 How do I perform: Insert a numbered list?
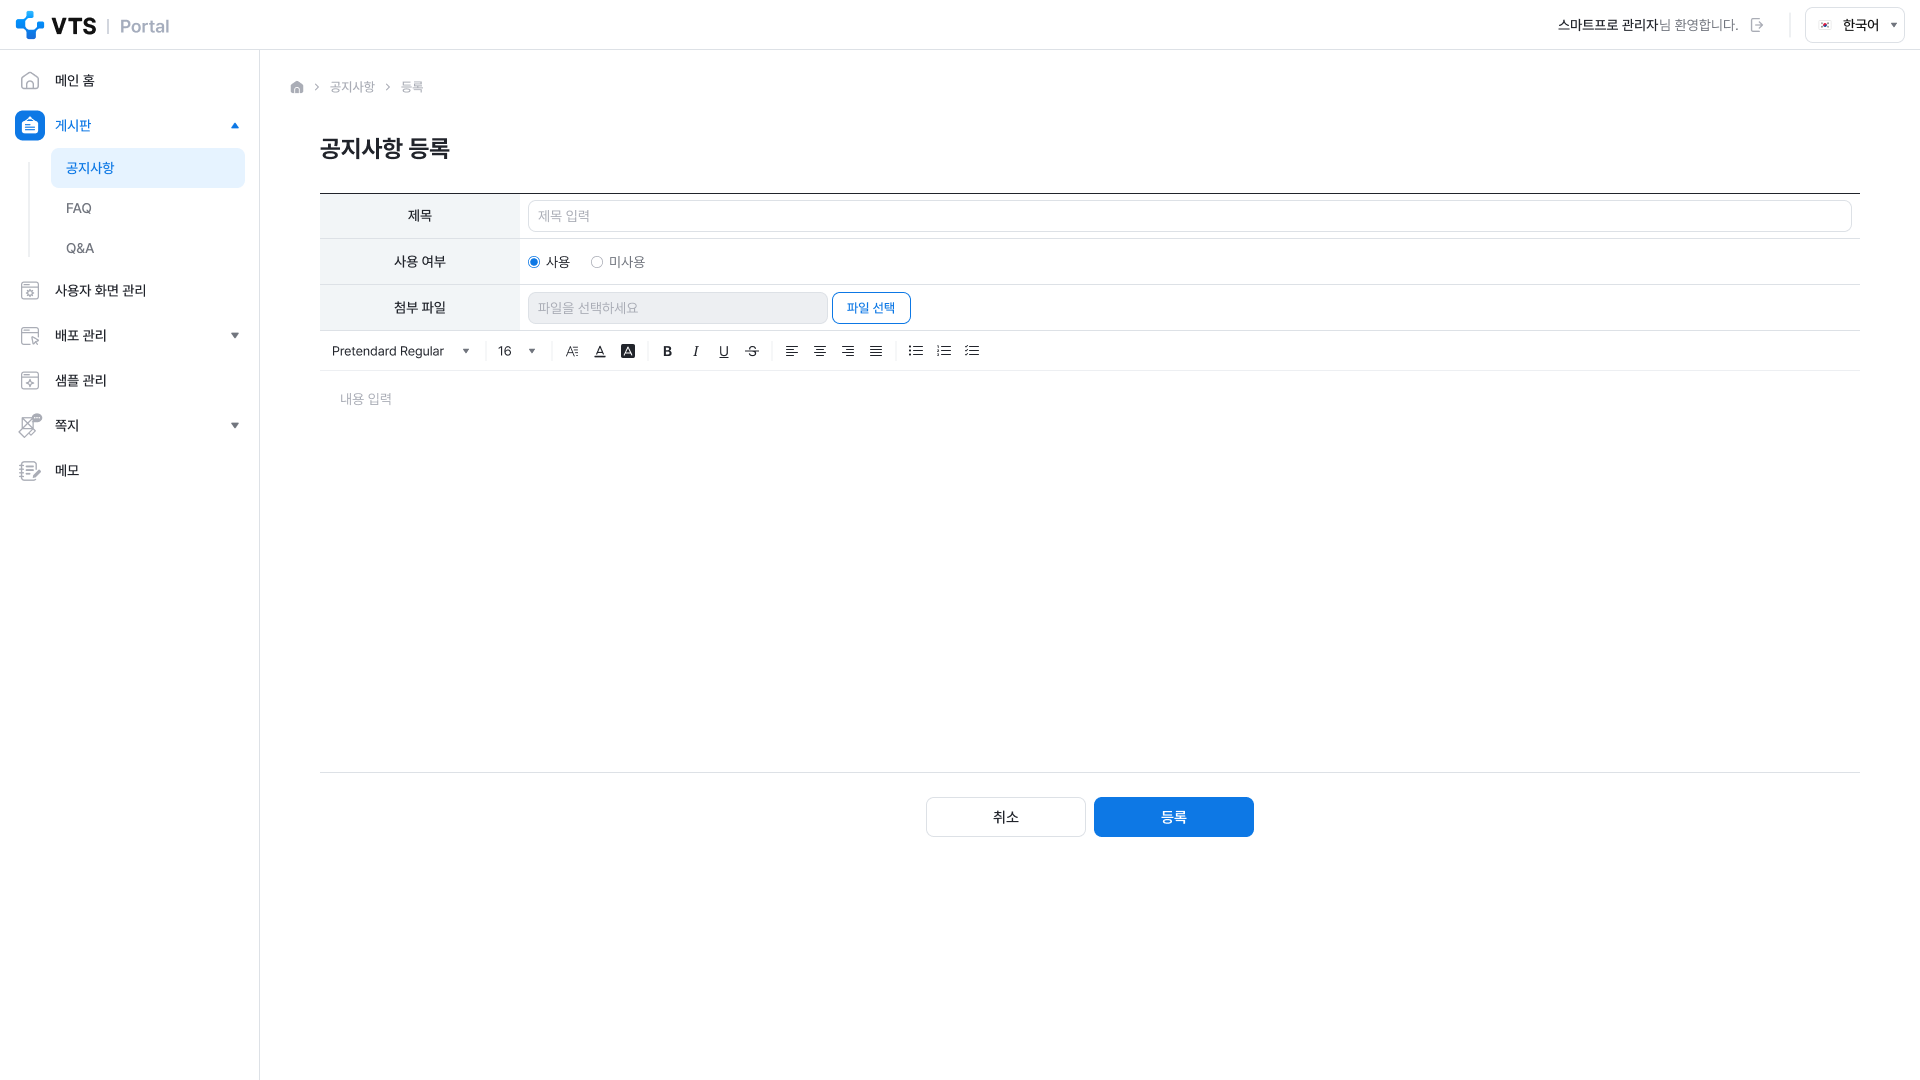[944, 351]
